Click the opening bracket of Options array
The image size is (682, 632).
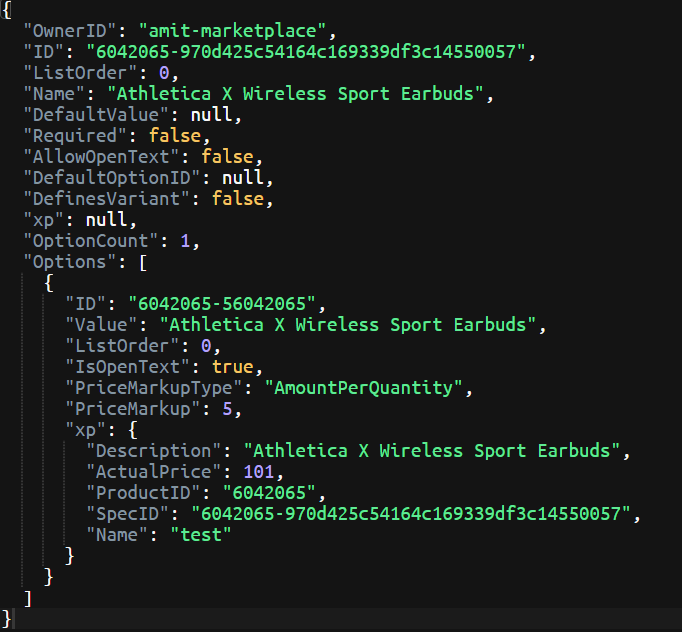tap(143, 262)
